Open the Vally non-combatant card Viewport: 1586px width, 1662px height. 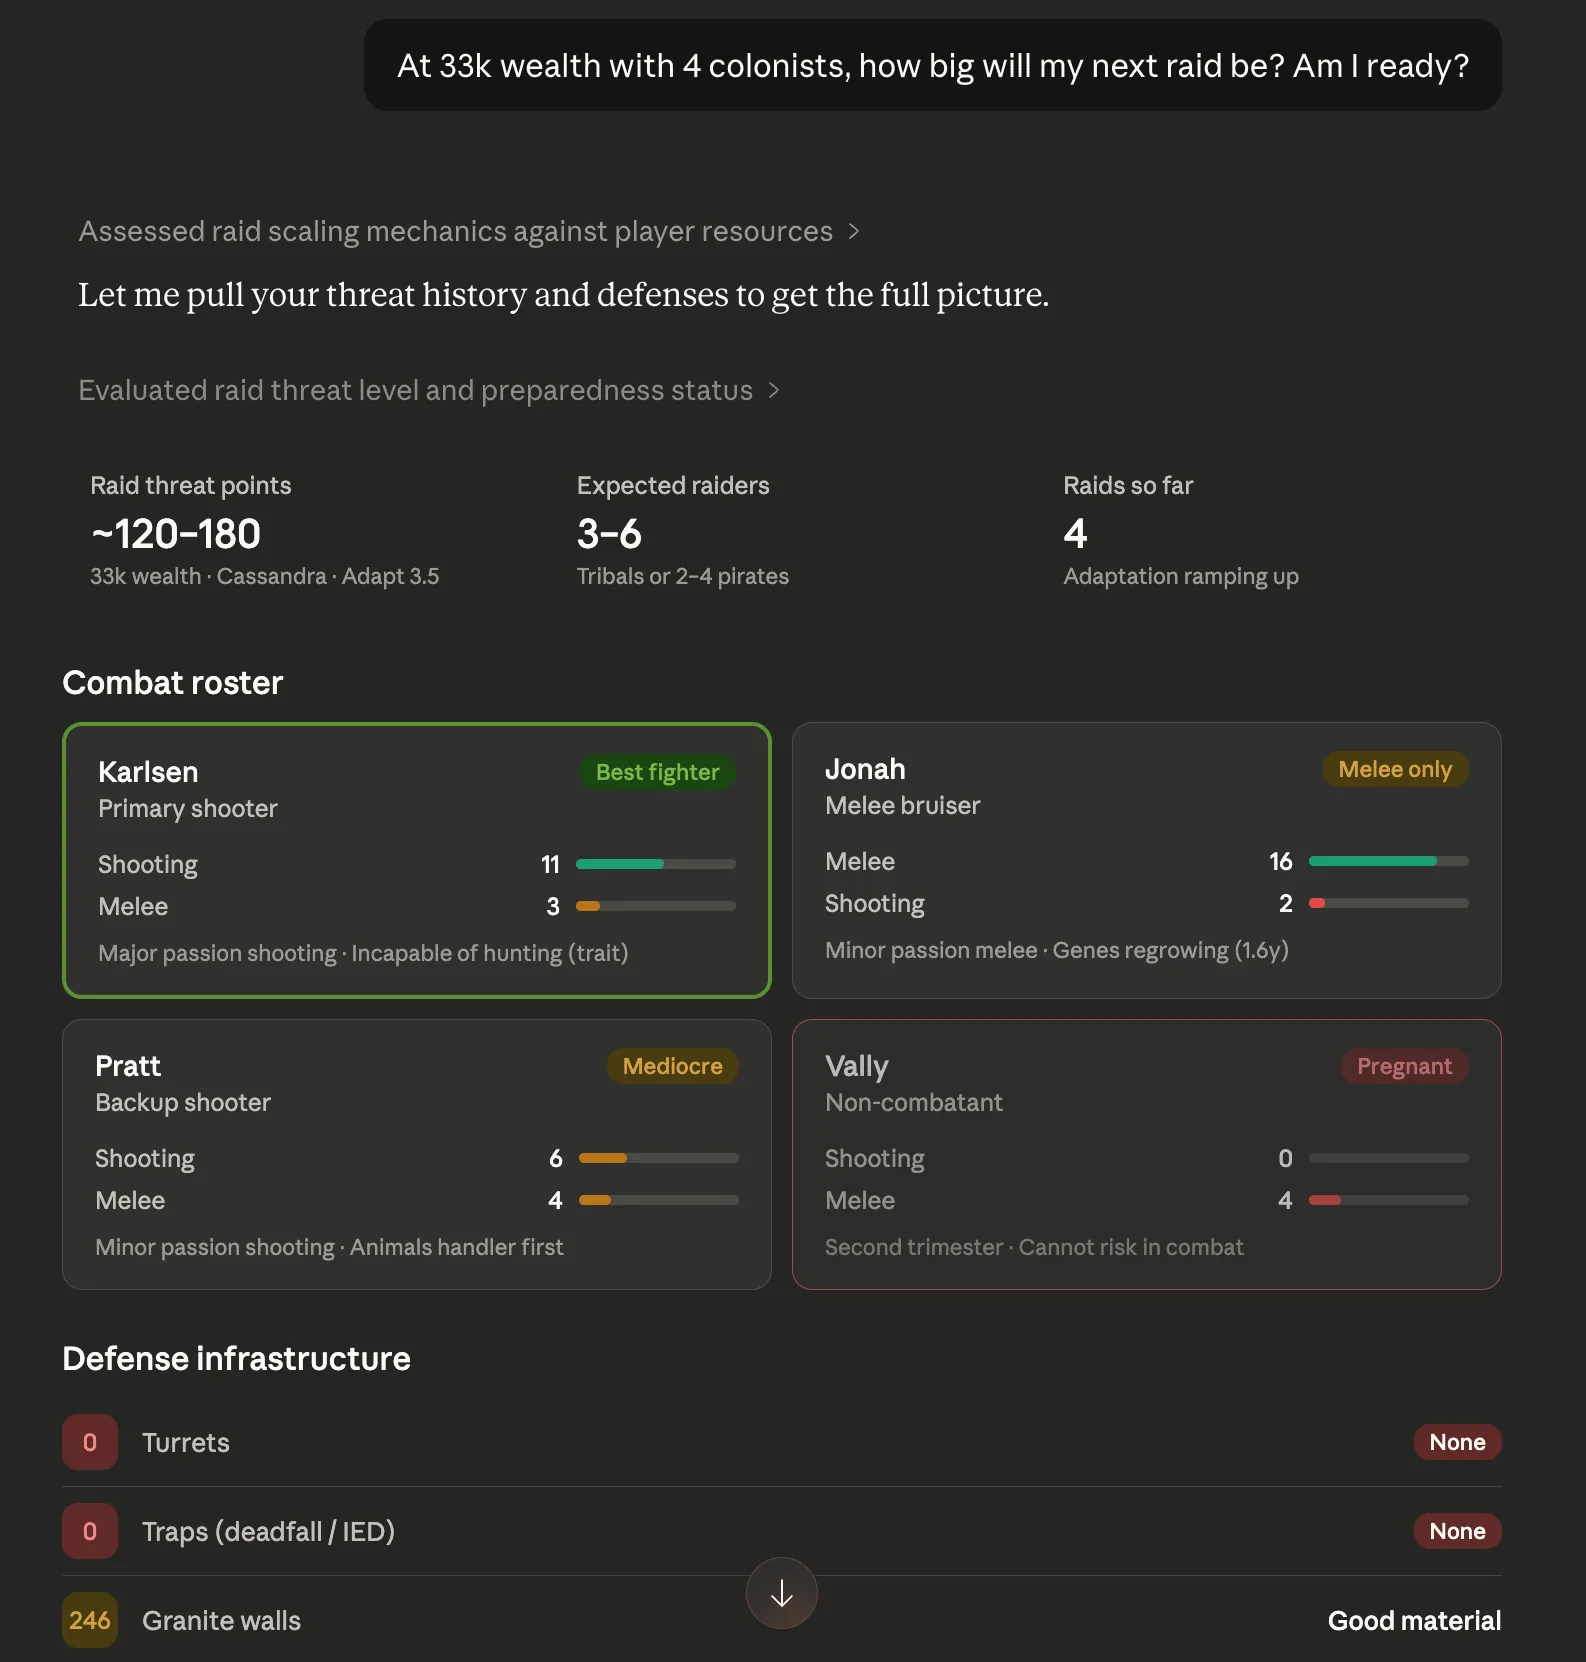[1146, 1154]
